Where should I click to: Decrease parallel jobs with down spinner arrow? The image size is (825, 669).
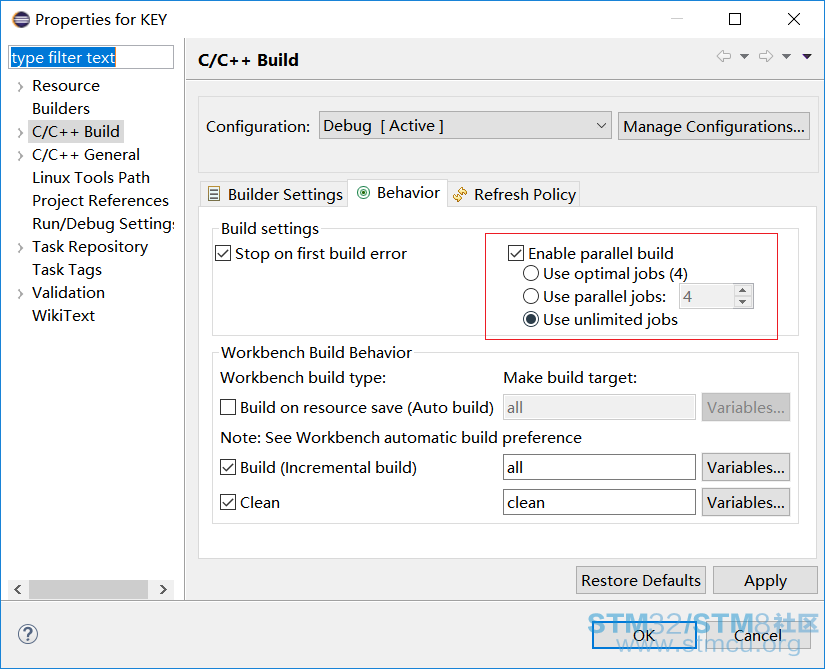[742, 302]
